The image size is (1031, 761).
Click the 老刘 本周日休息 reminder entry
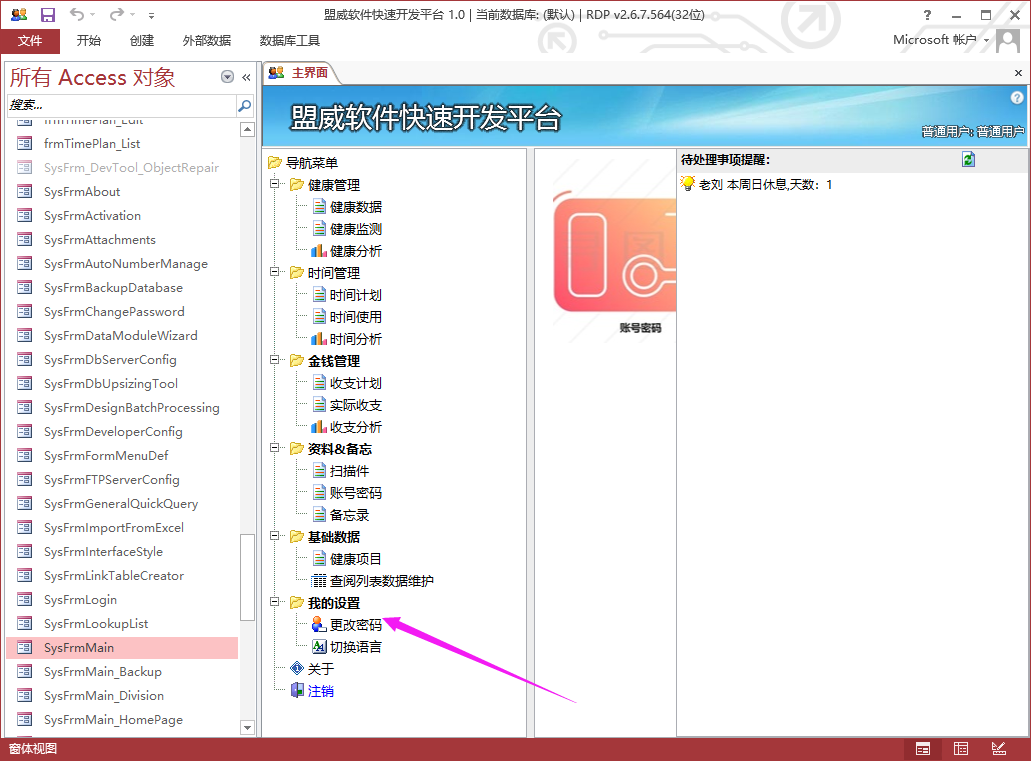765,185
